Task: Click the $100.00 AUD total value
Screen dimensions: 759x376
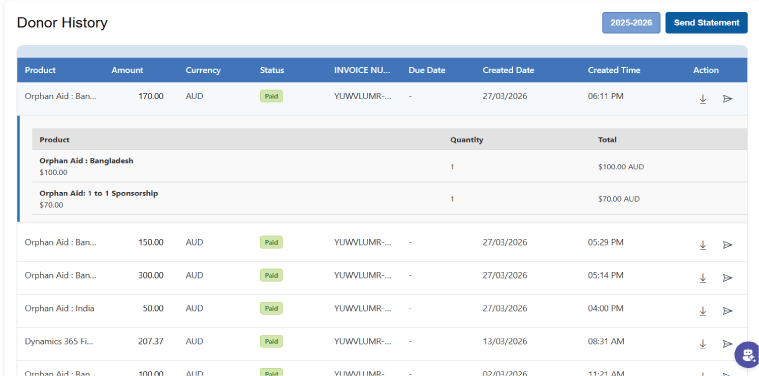Action: pos(621,167)
